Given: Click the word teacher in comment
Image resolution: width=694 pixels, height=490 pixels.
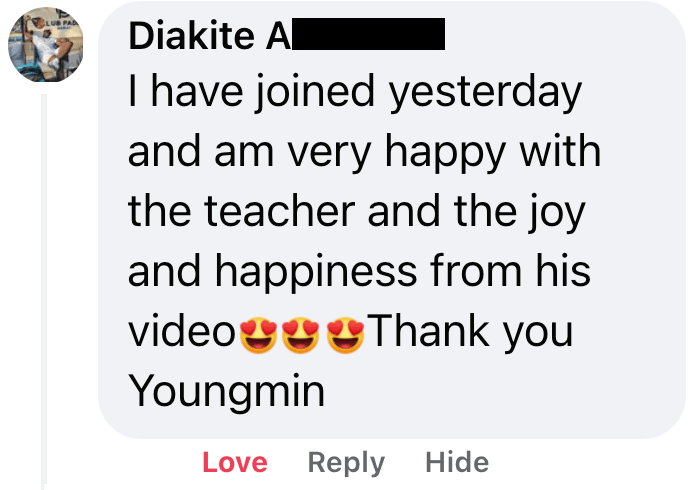Looking at the screenshot, I should click(x=279, y=212).
